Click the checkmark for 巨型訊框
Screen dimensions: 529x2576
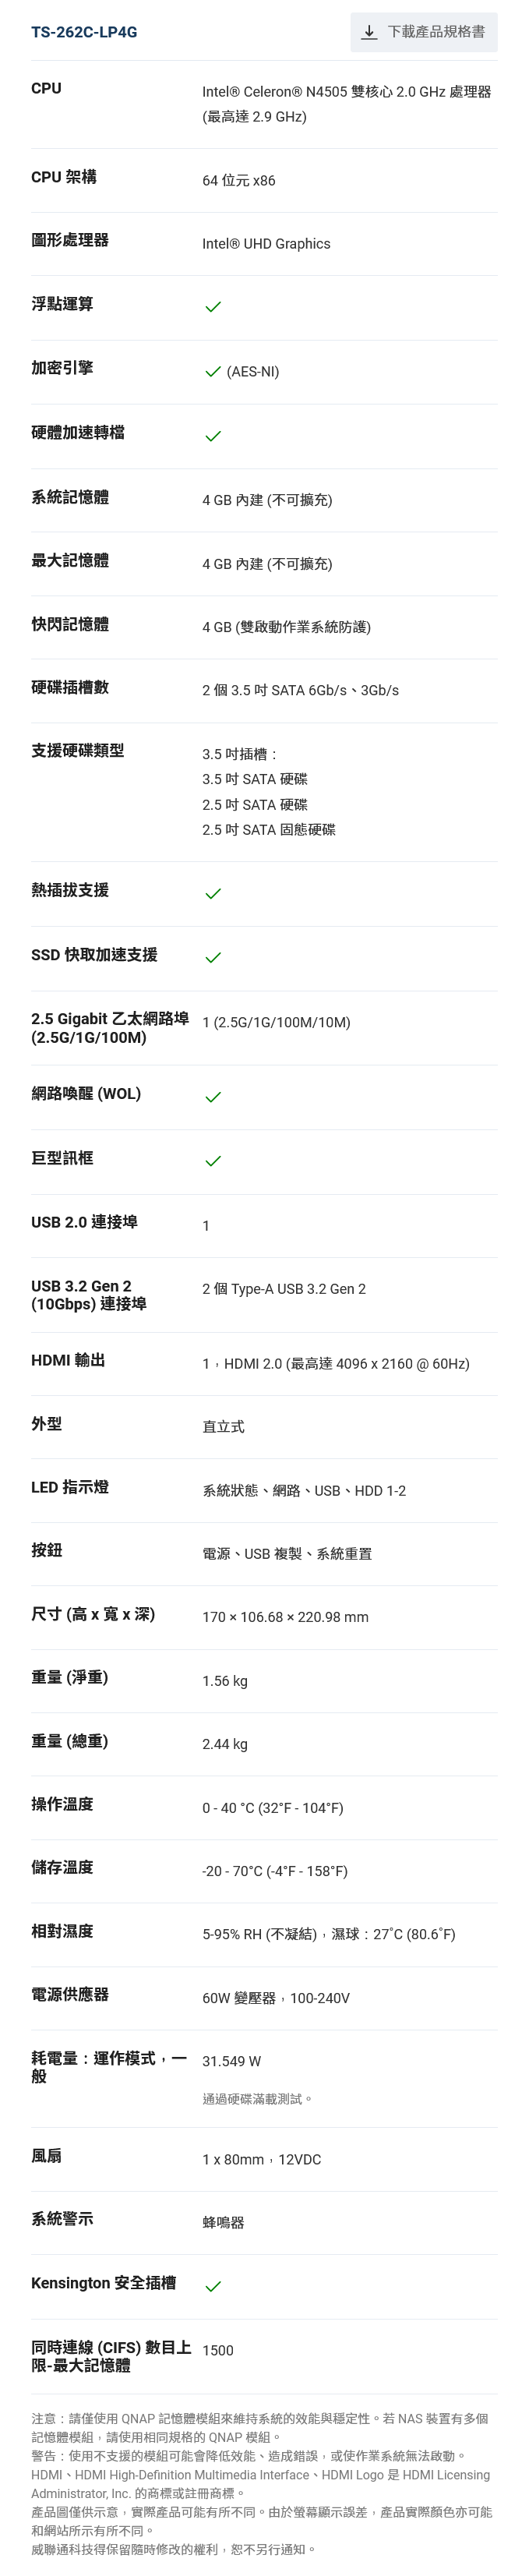pyautogui.click(x=212, y=1161)
